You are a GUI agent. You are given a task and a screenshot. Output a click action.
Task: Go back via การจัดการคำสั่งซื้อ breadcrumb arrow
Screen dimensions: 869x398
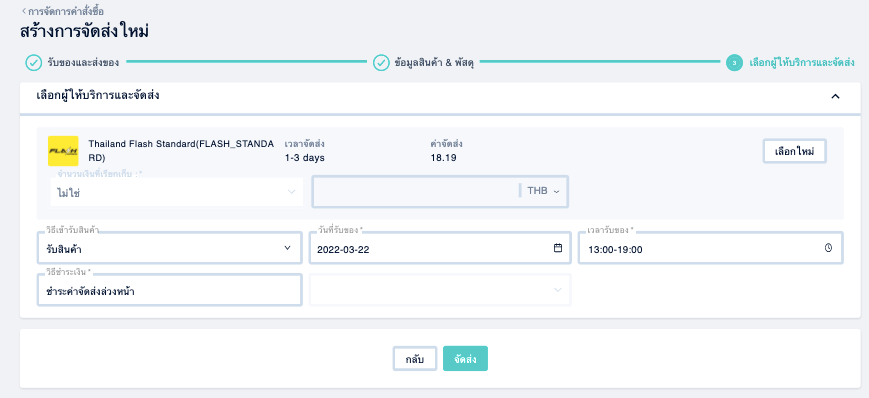pos(24,11)
